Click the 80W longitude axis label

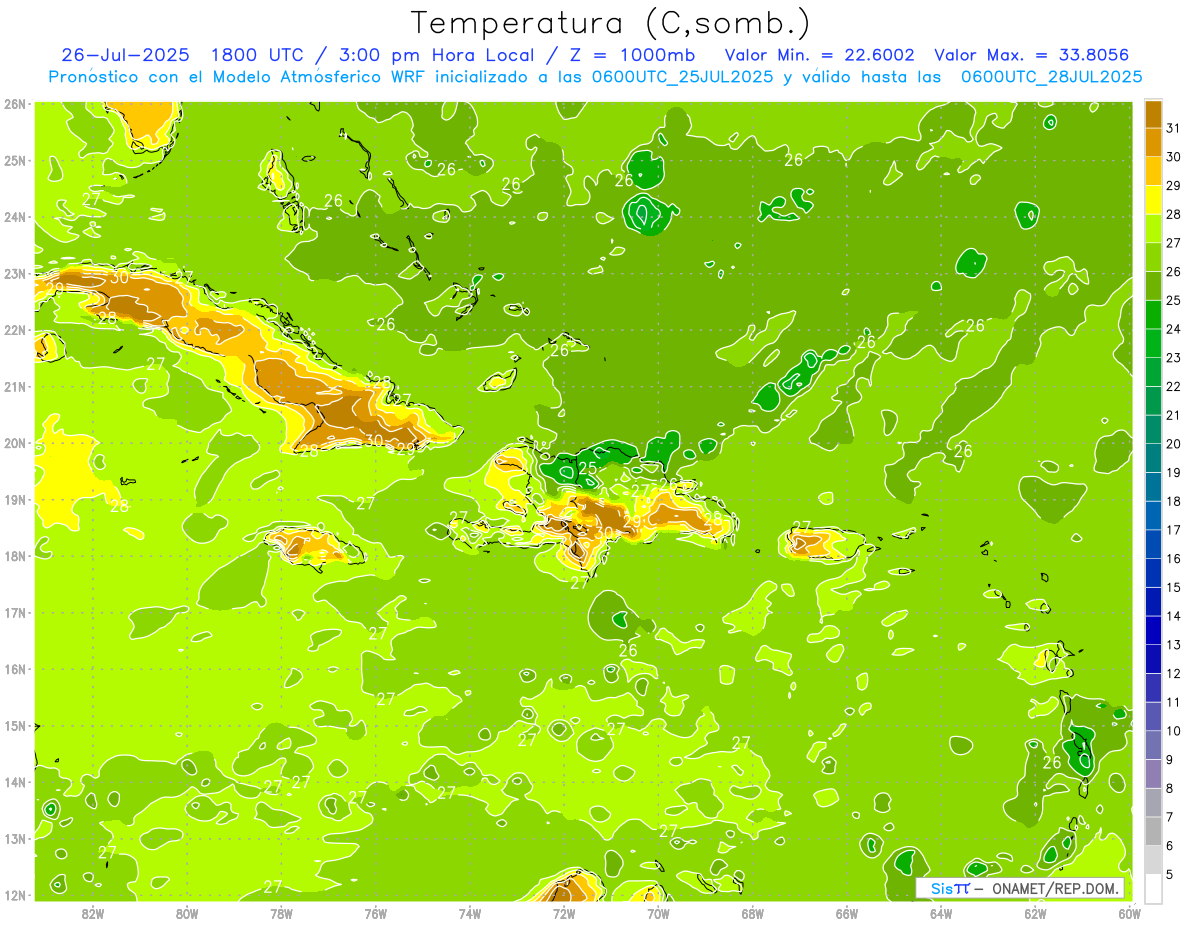point(187,913)
